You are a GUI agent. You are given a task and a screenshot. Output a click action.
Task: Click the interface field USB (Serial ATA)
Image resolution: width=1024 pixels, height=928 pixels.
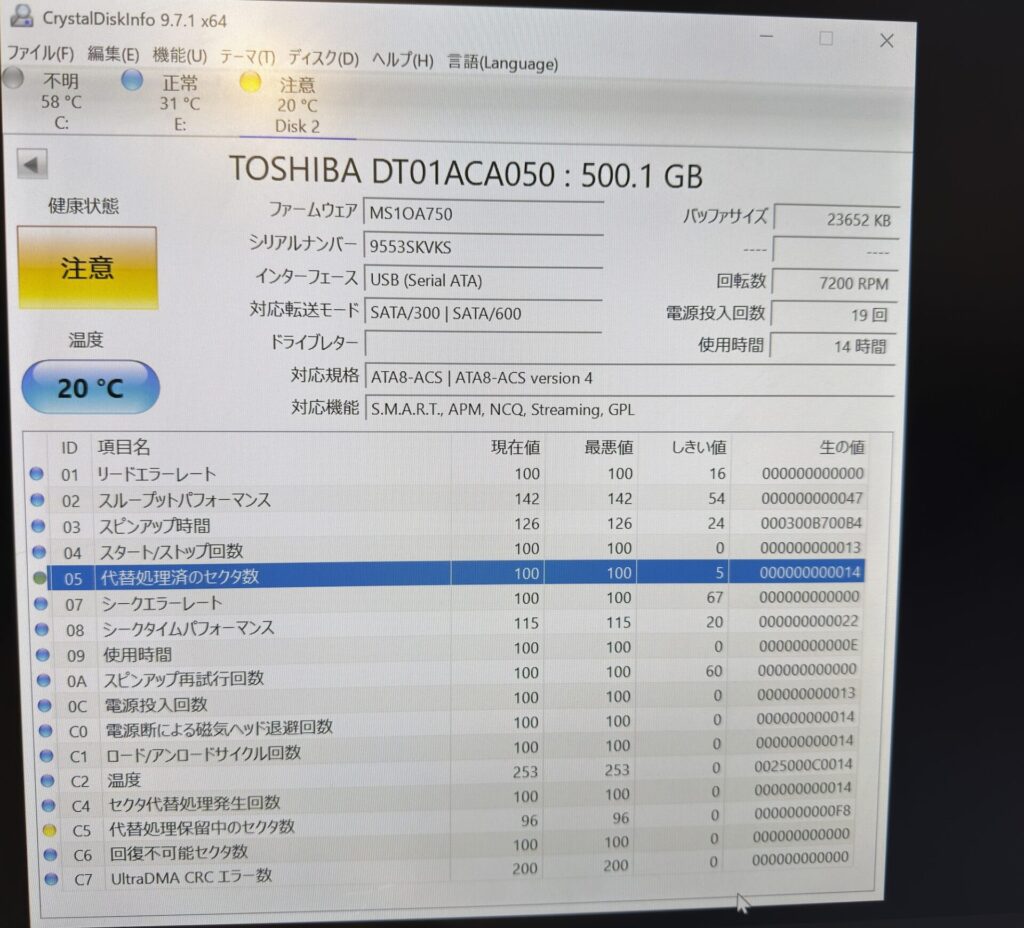[x=483, y=280]
